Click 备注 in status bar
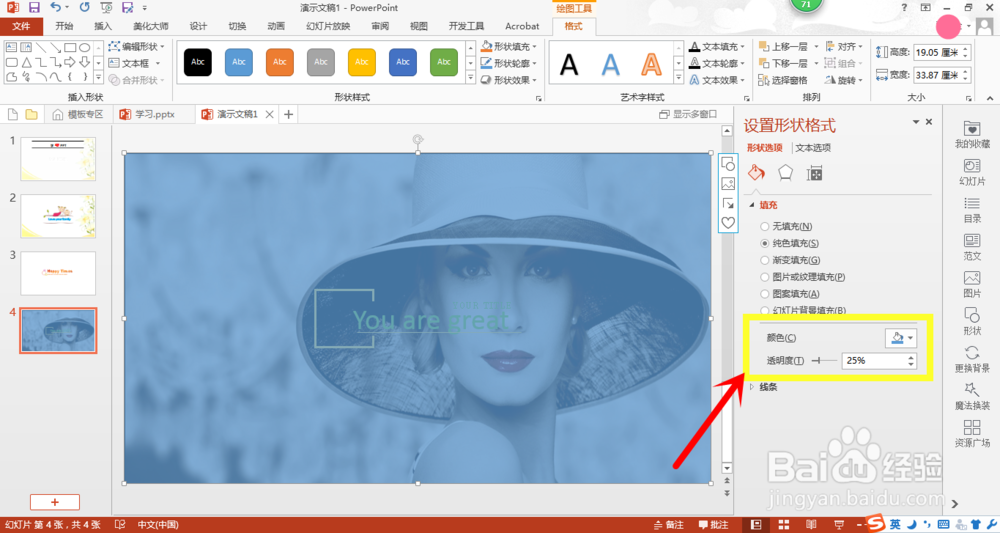This screenshot has height=533, width=1000. tap(668, 525)
